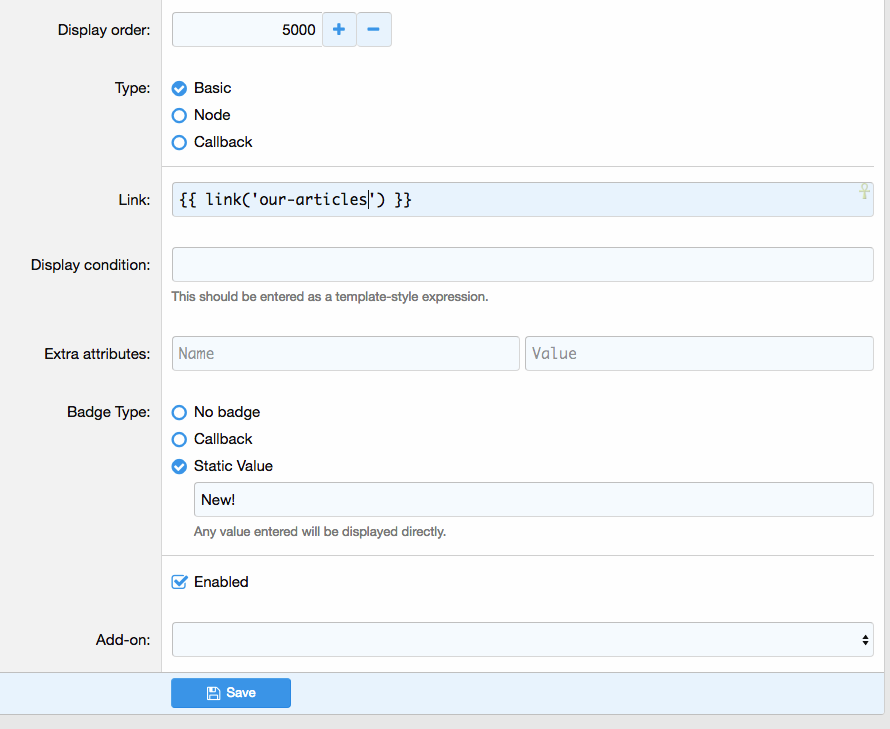
Task: Select the Basic type radio button
Action: (x=180, y=88)
